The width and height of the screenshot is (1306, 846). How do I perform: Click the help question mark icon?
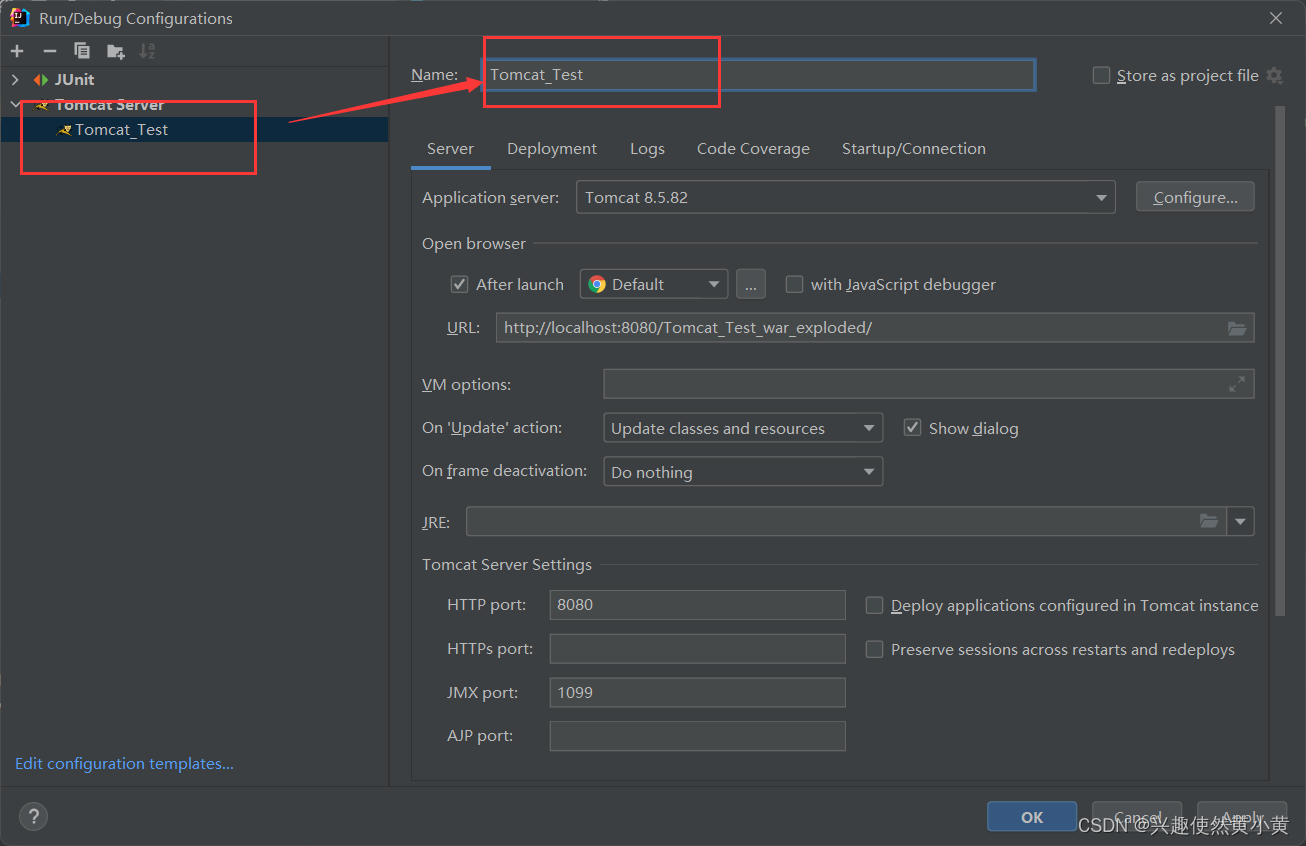(33, 816)
